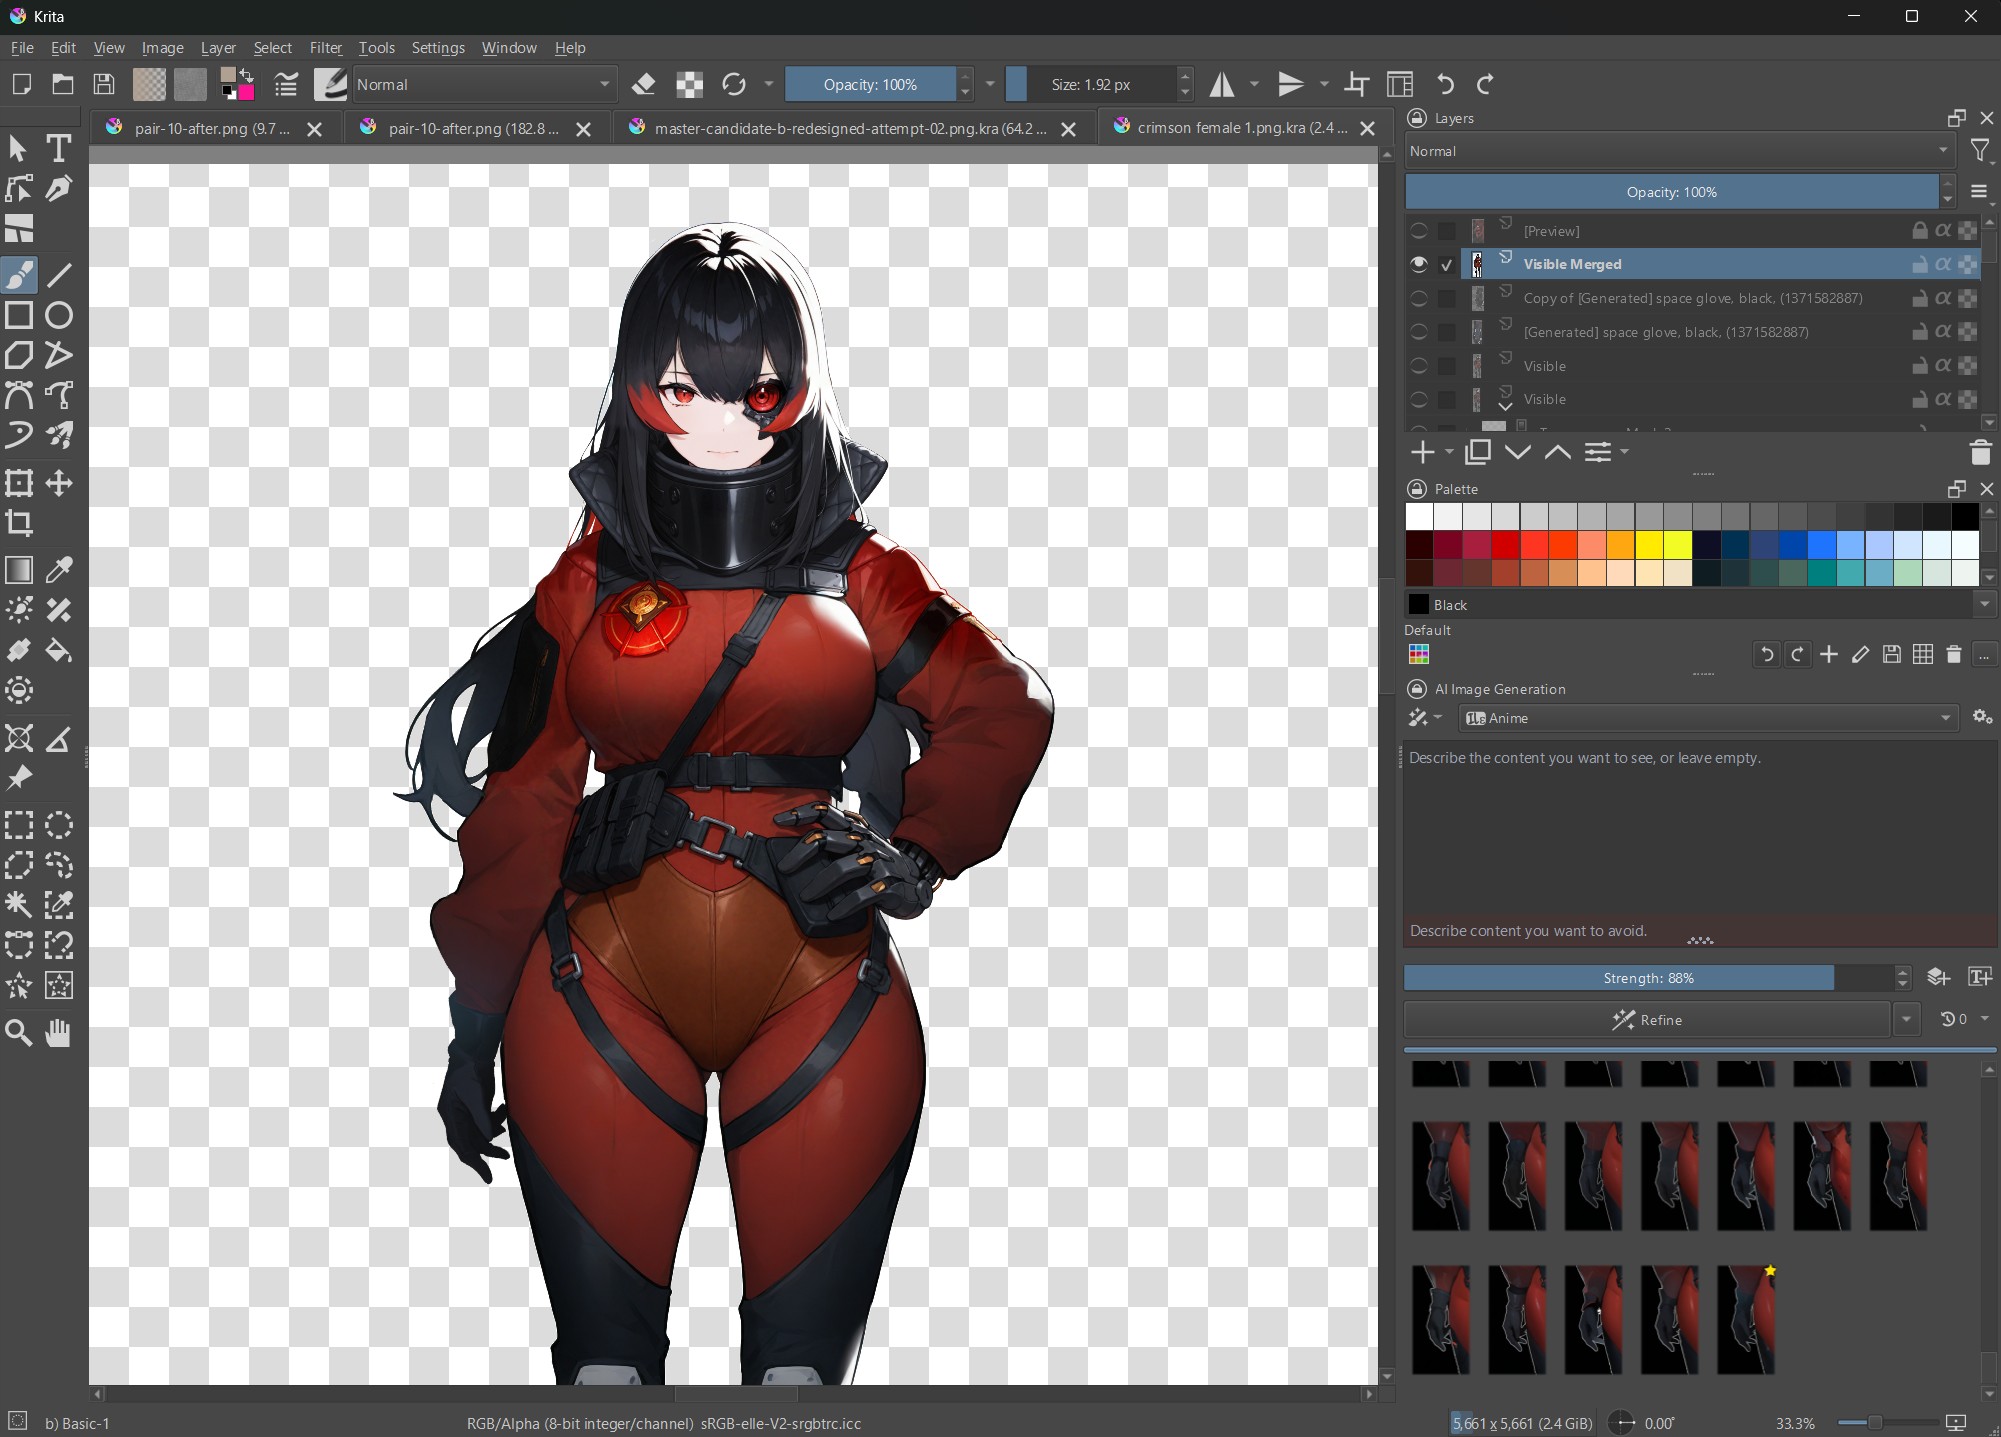Toggle Eraser mode

pos(644,85)
